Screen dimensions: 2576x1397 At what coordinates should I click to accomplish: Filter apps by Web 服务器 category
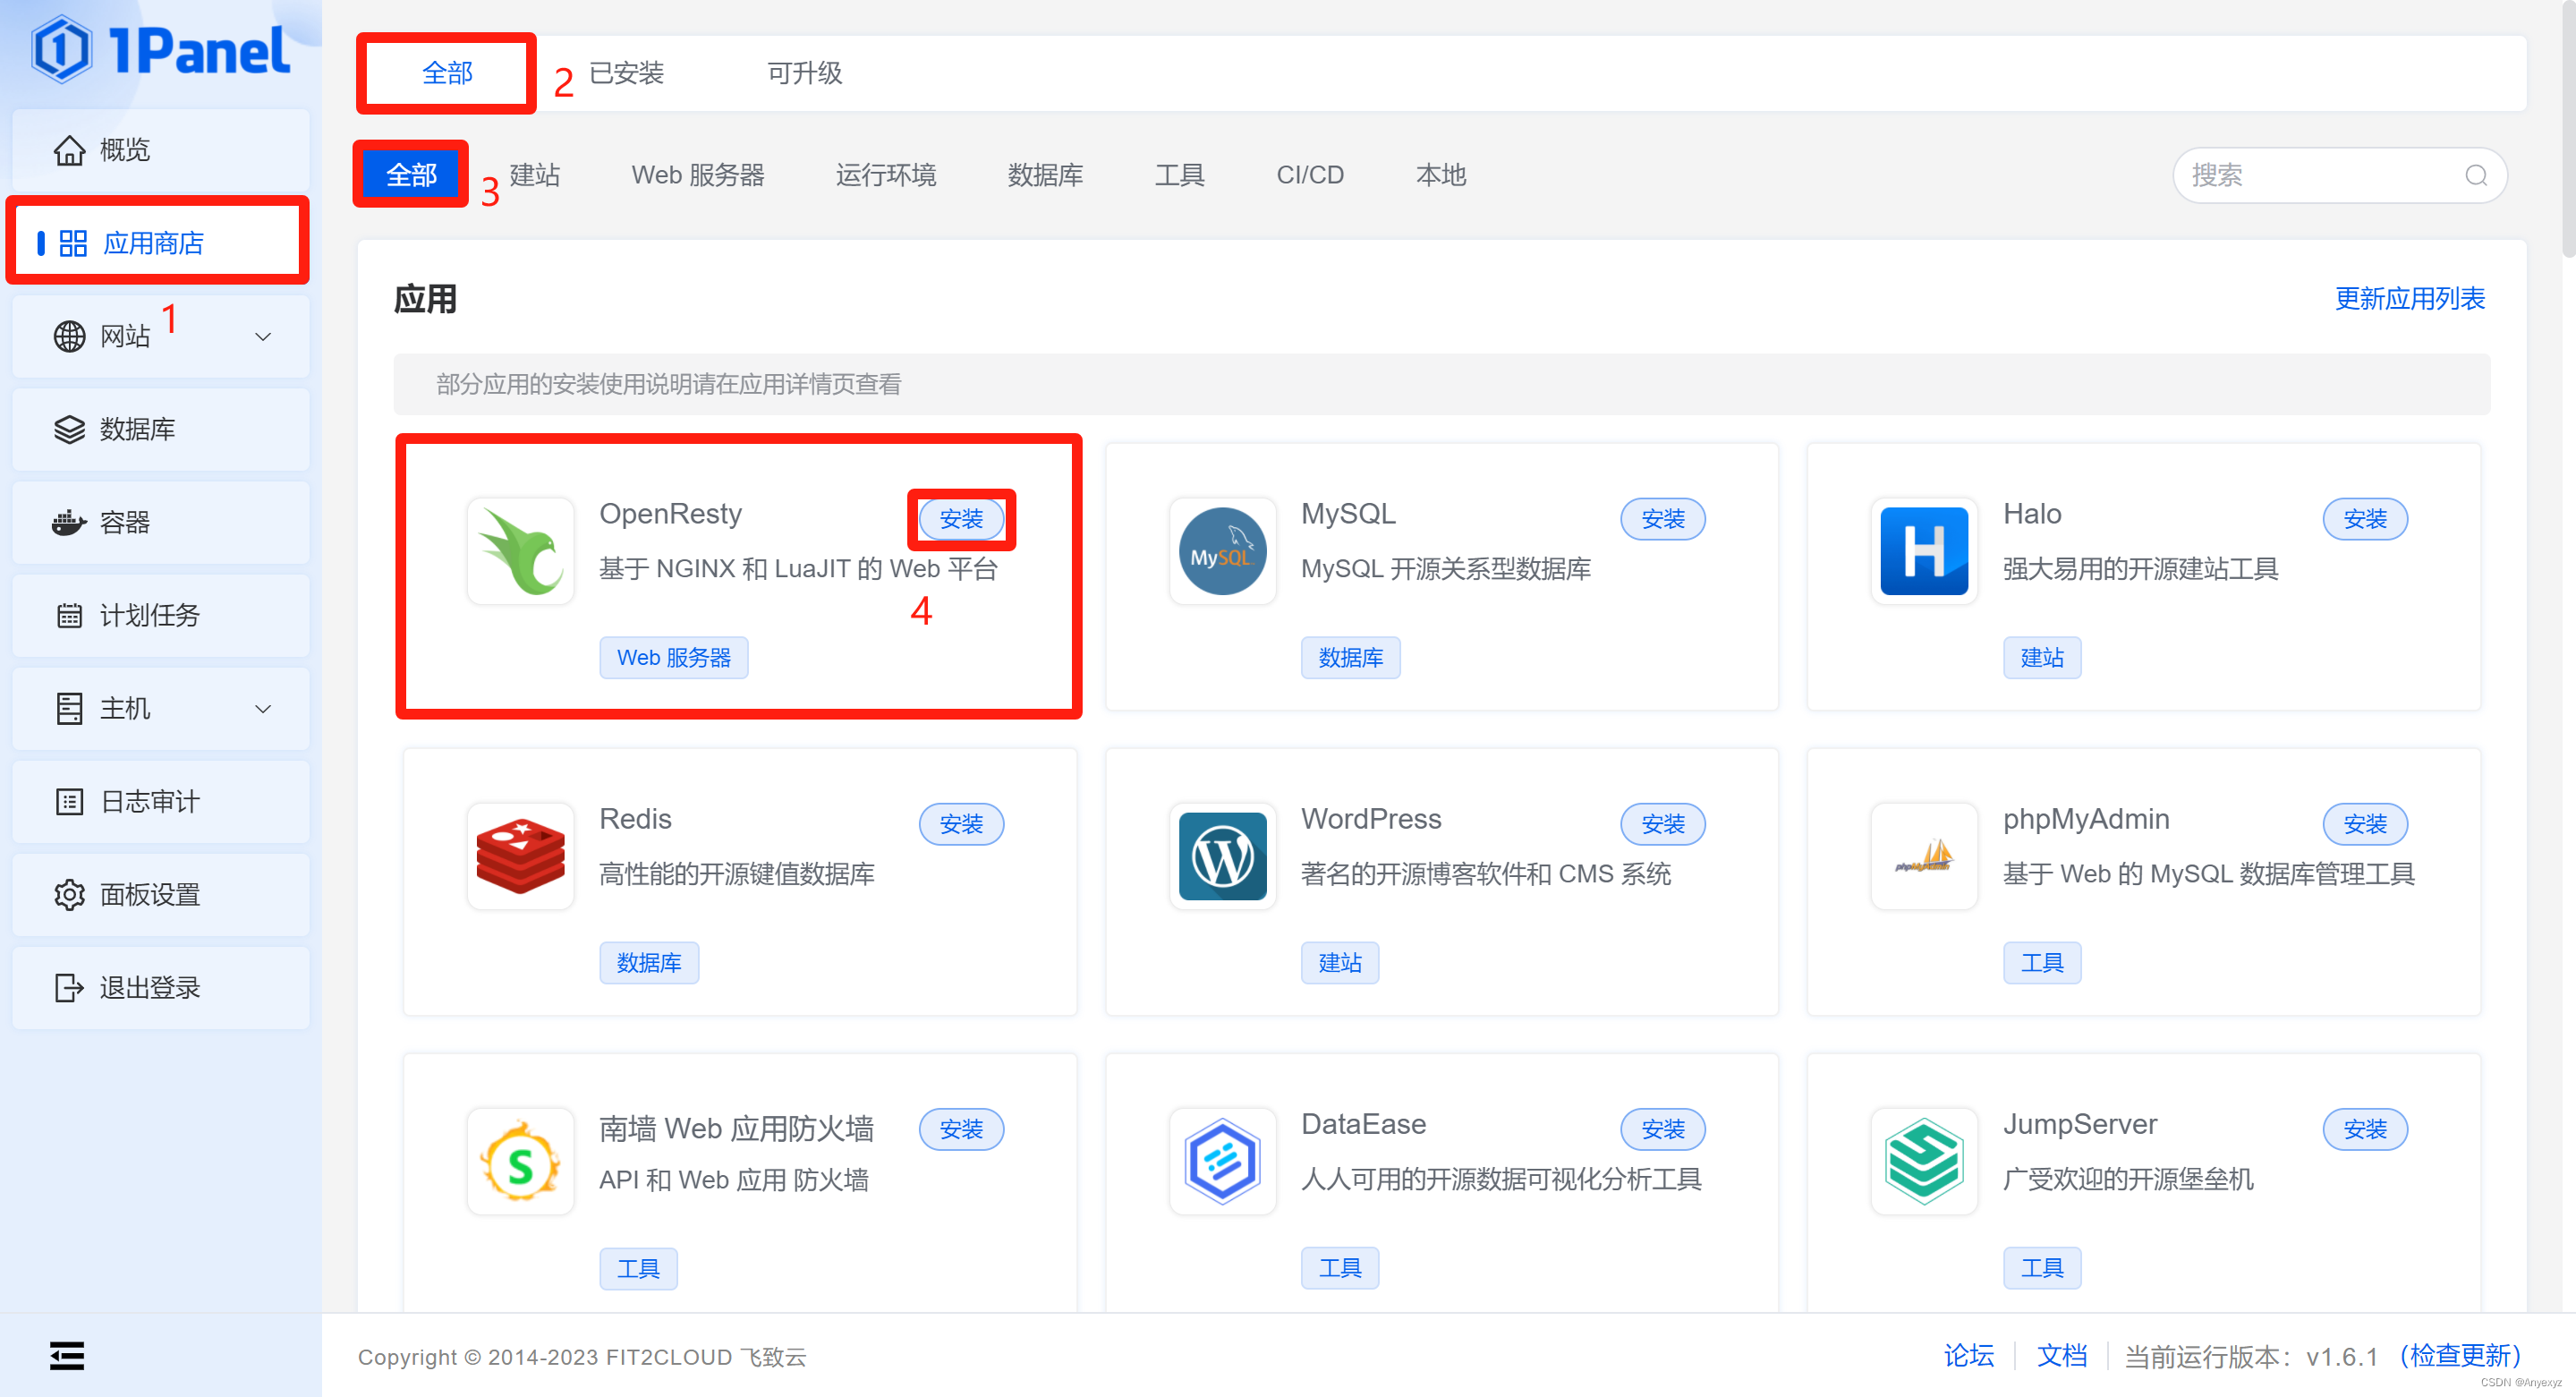(698, 175)
